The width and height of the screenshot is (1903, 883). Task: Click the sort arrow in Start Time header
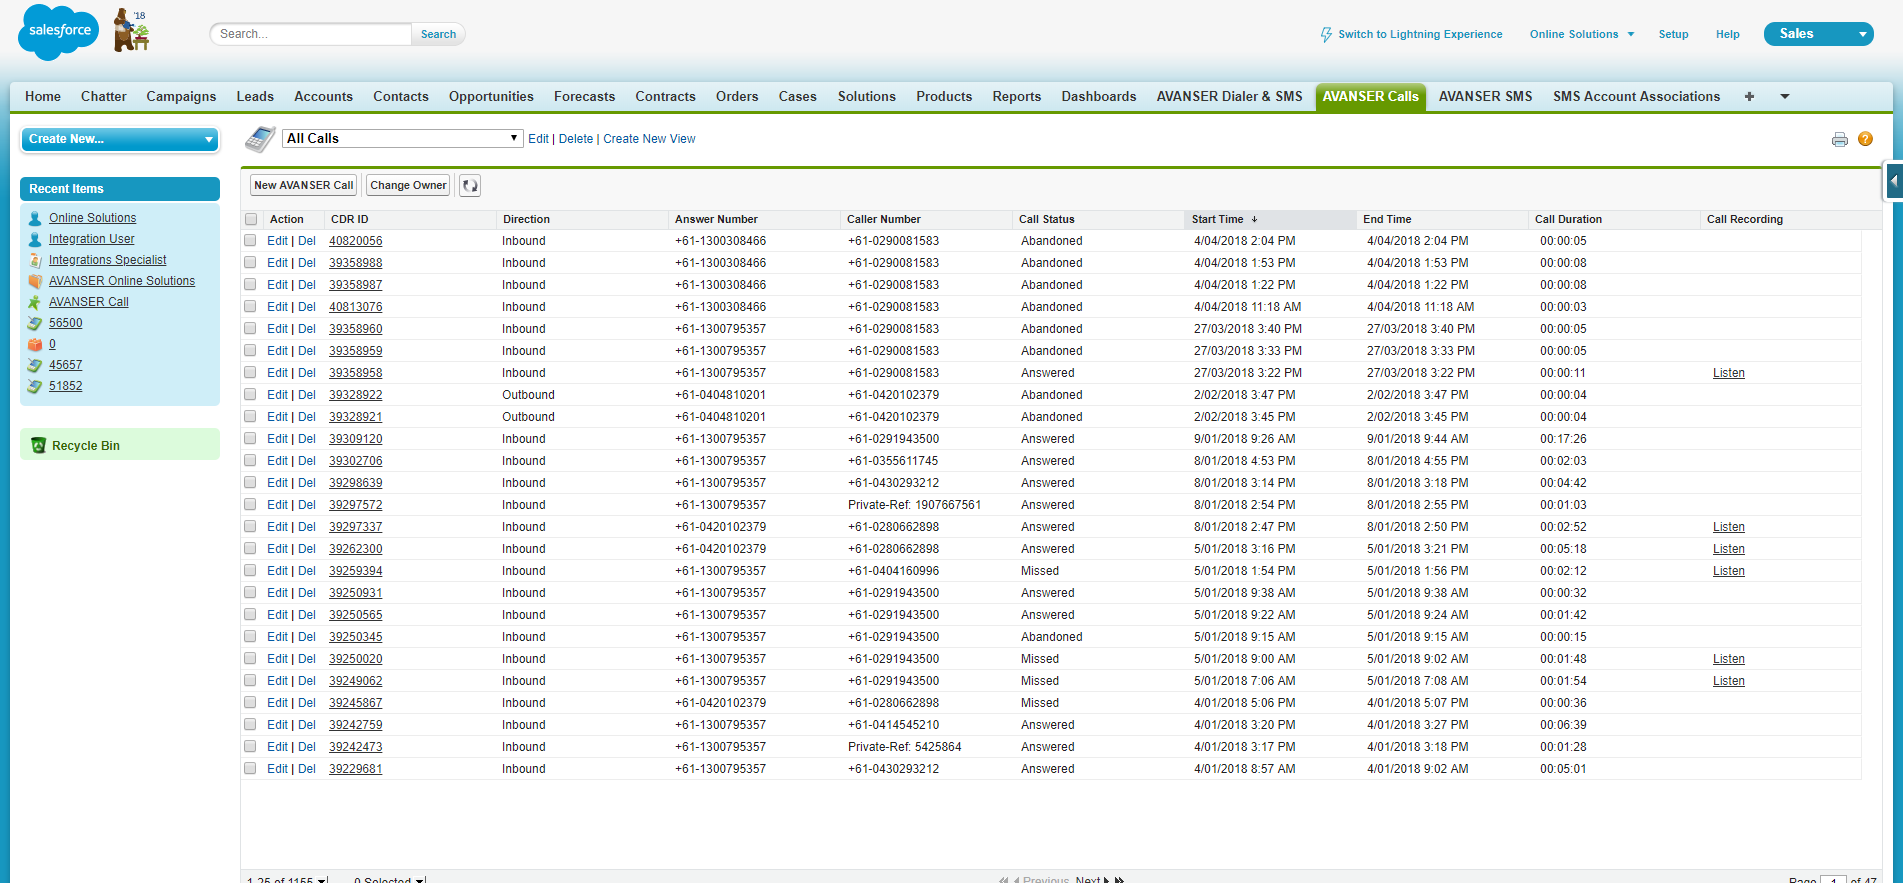(1254, 219)
